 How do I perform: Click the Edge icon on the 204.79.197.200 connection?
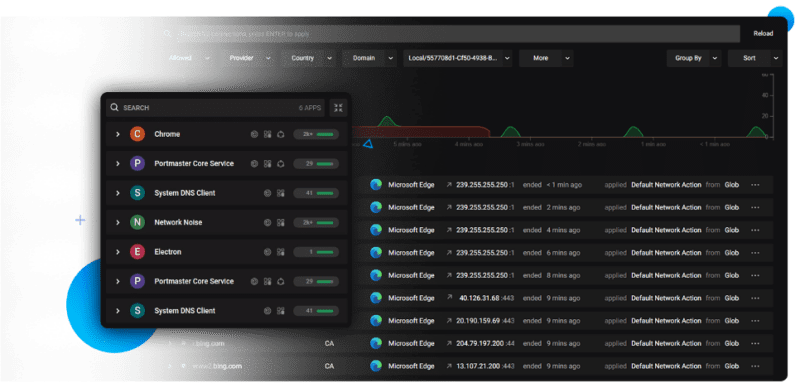tap(376, 343)
